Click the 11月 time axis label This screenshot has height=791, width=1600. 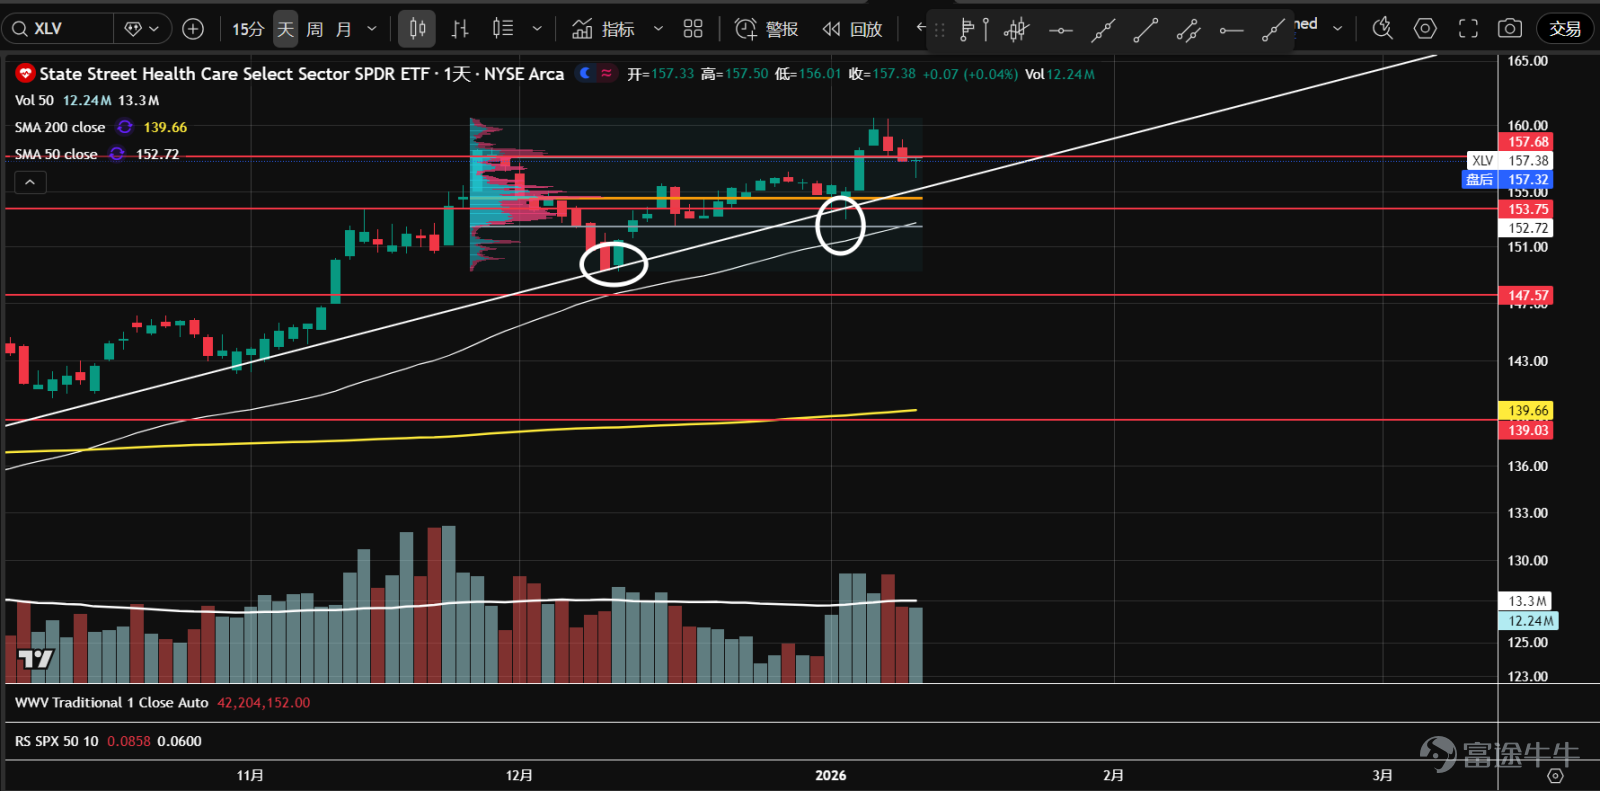(250, 776)
